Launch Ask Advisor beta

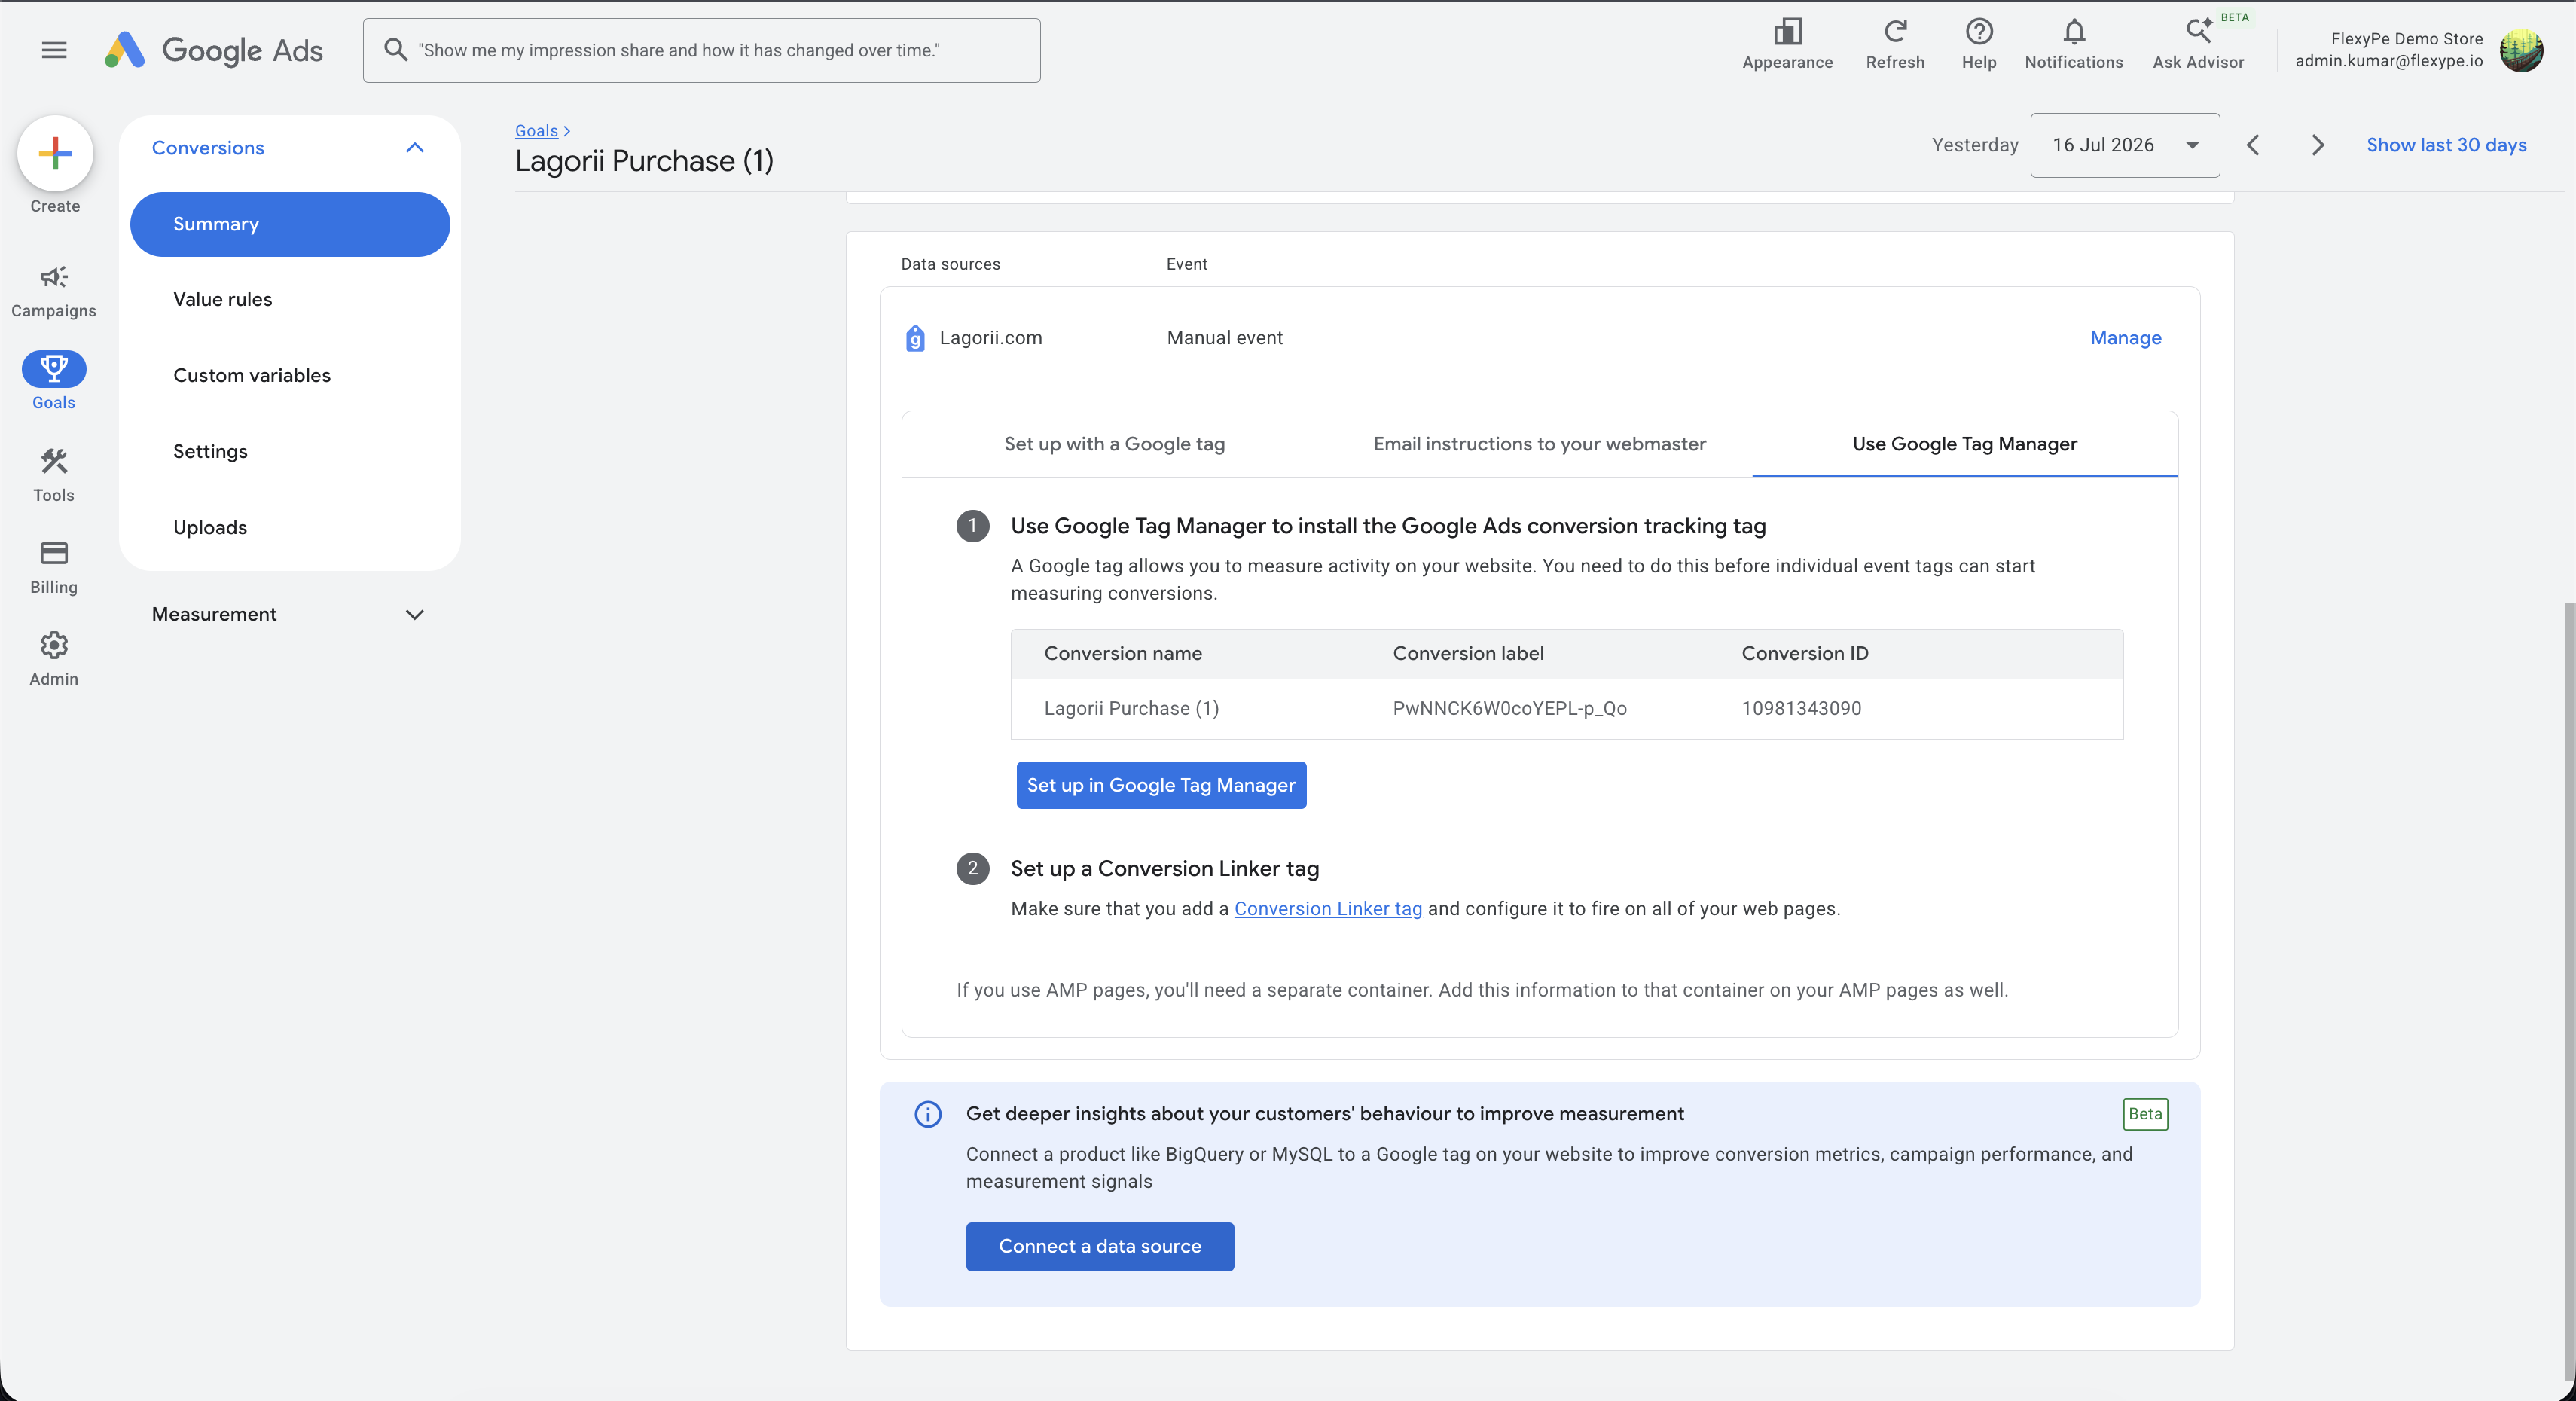click(2198, 45)
